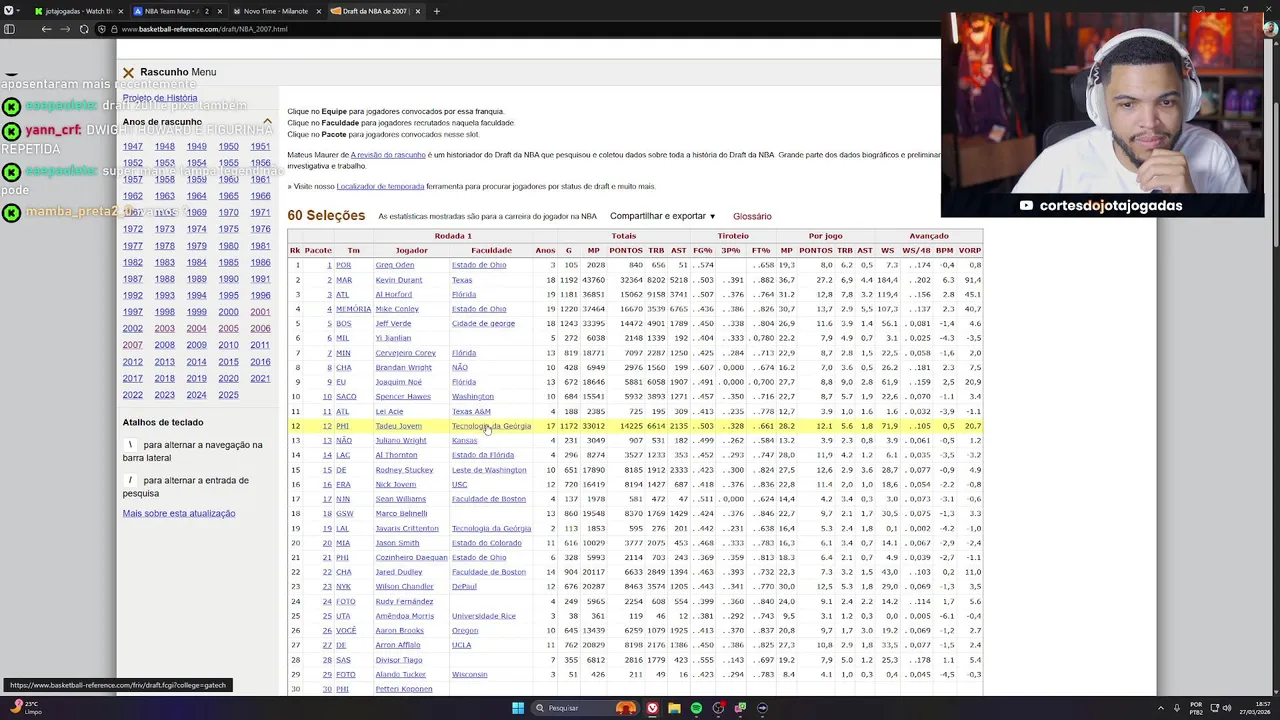
Task: Click the padlock site-info icon
Action: [115, 29]
